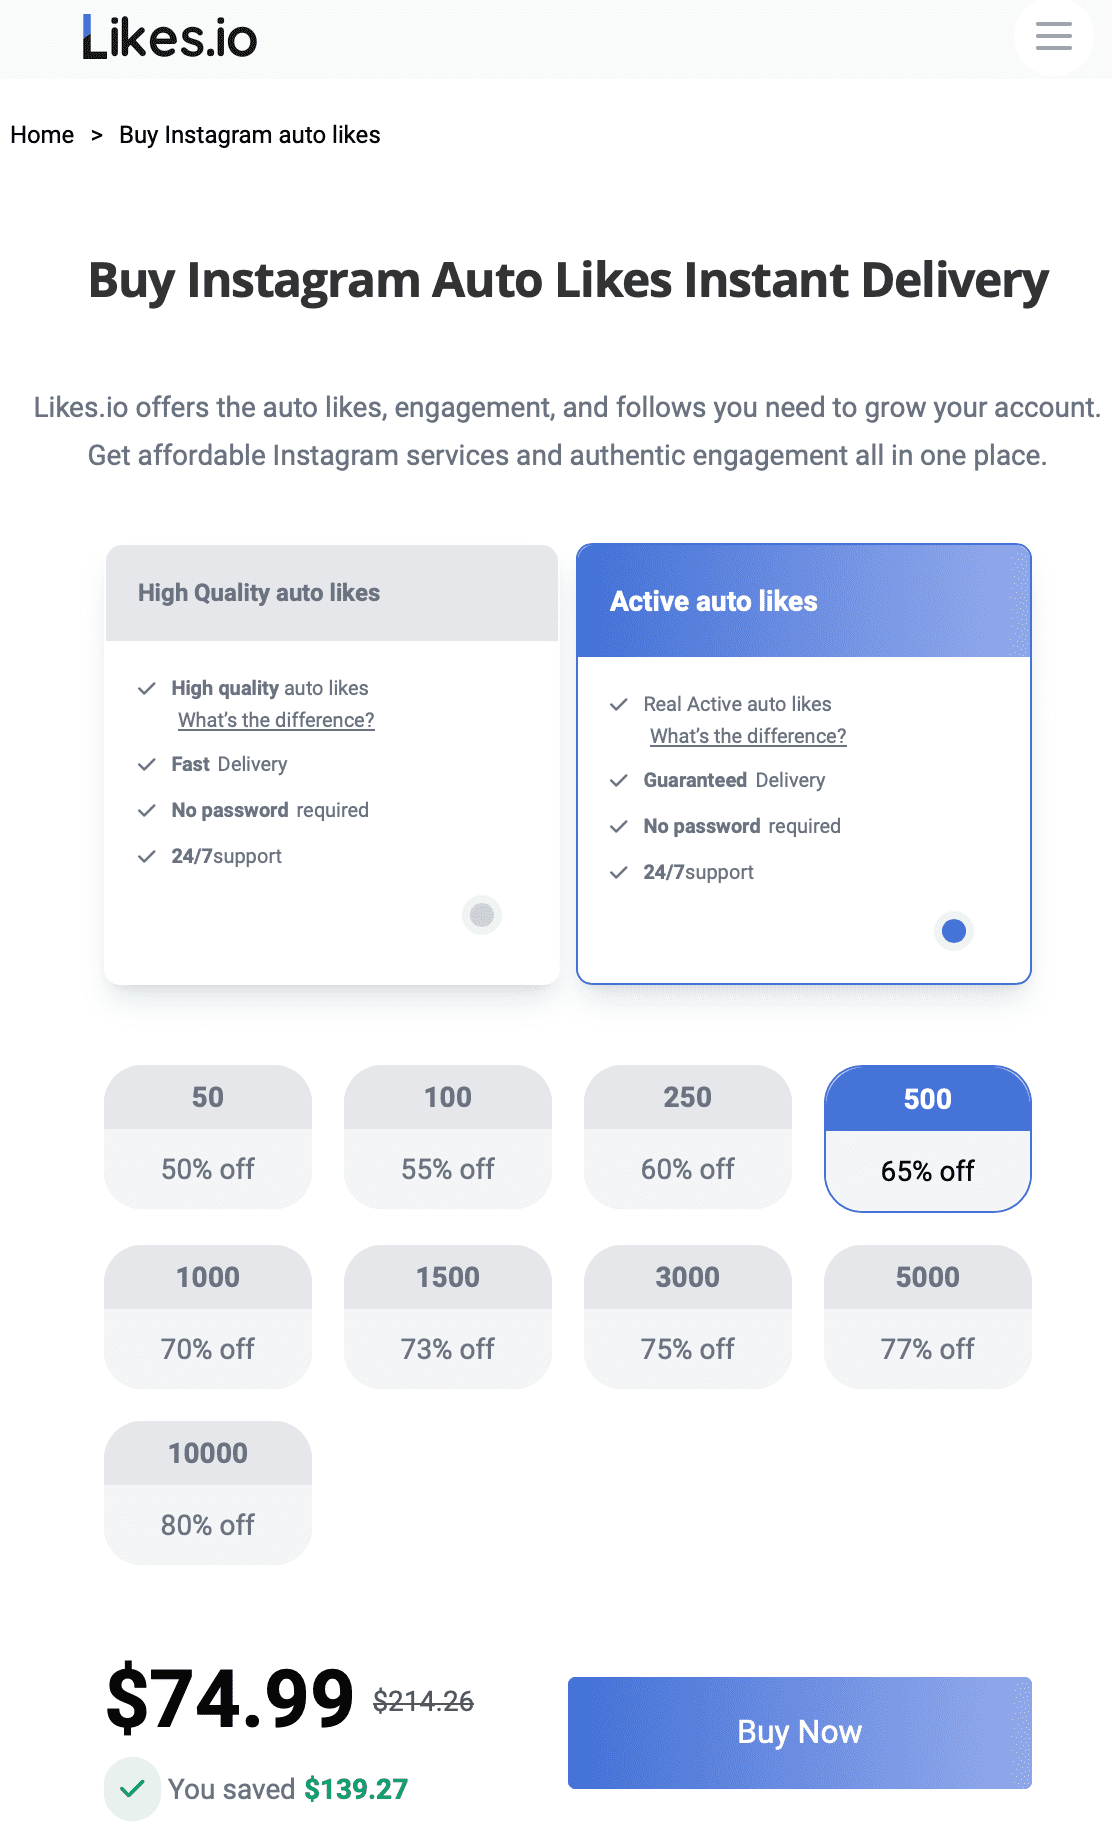1112x1836 pixels.
Task: Open Home from the breadcrumb
Action: (42, 134)
